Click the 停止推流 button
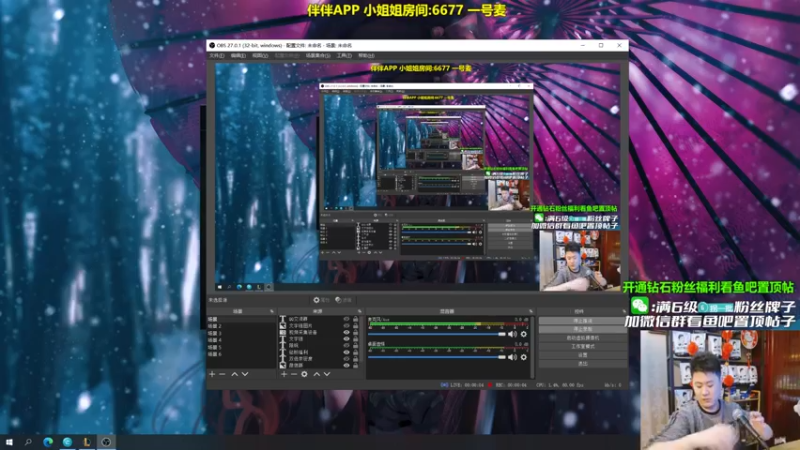The image size is (800, 450). coord(583,321)
